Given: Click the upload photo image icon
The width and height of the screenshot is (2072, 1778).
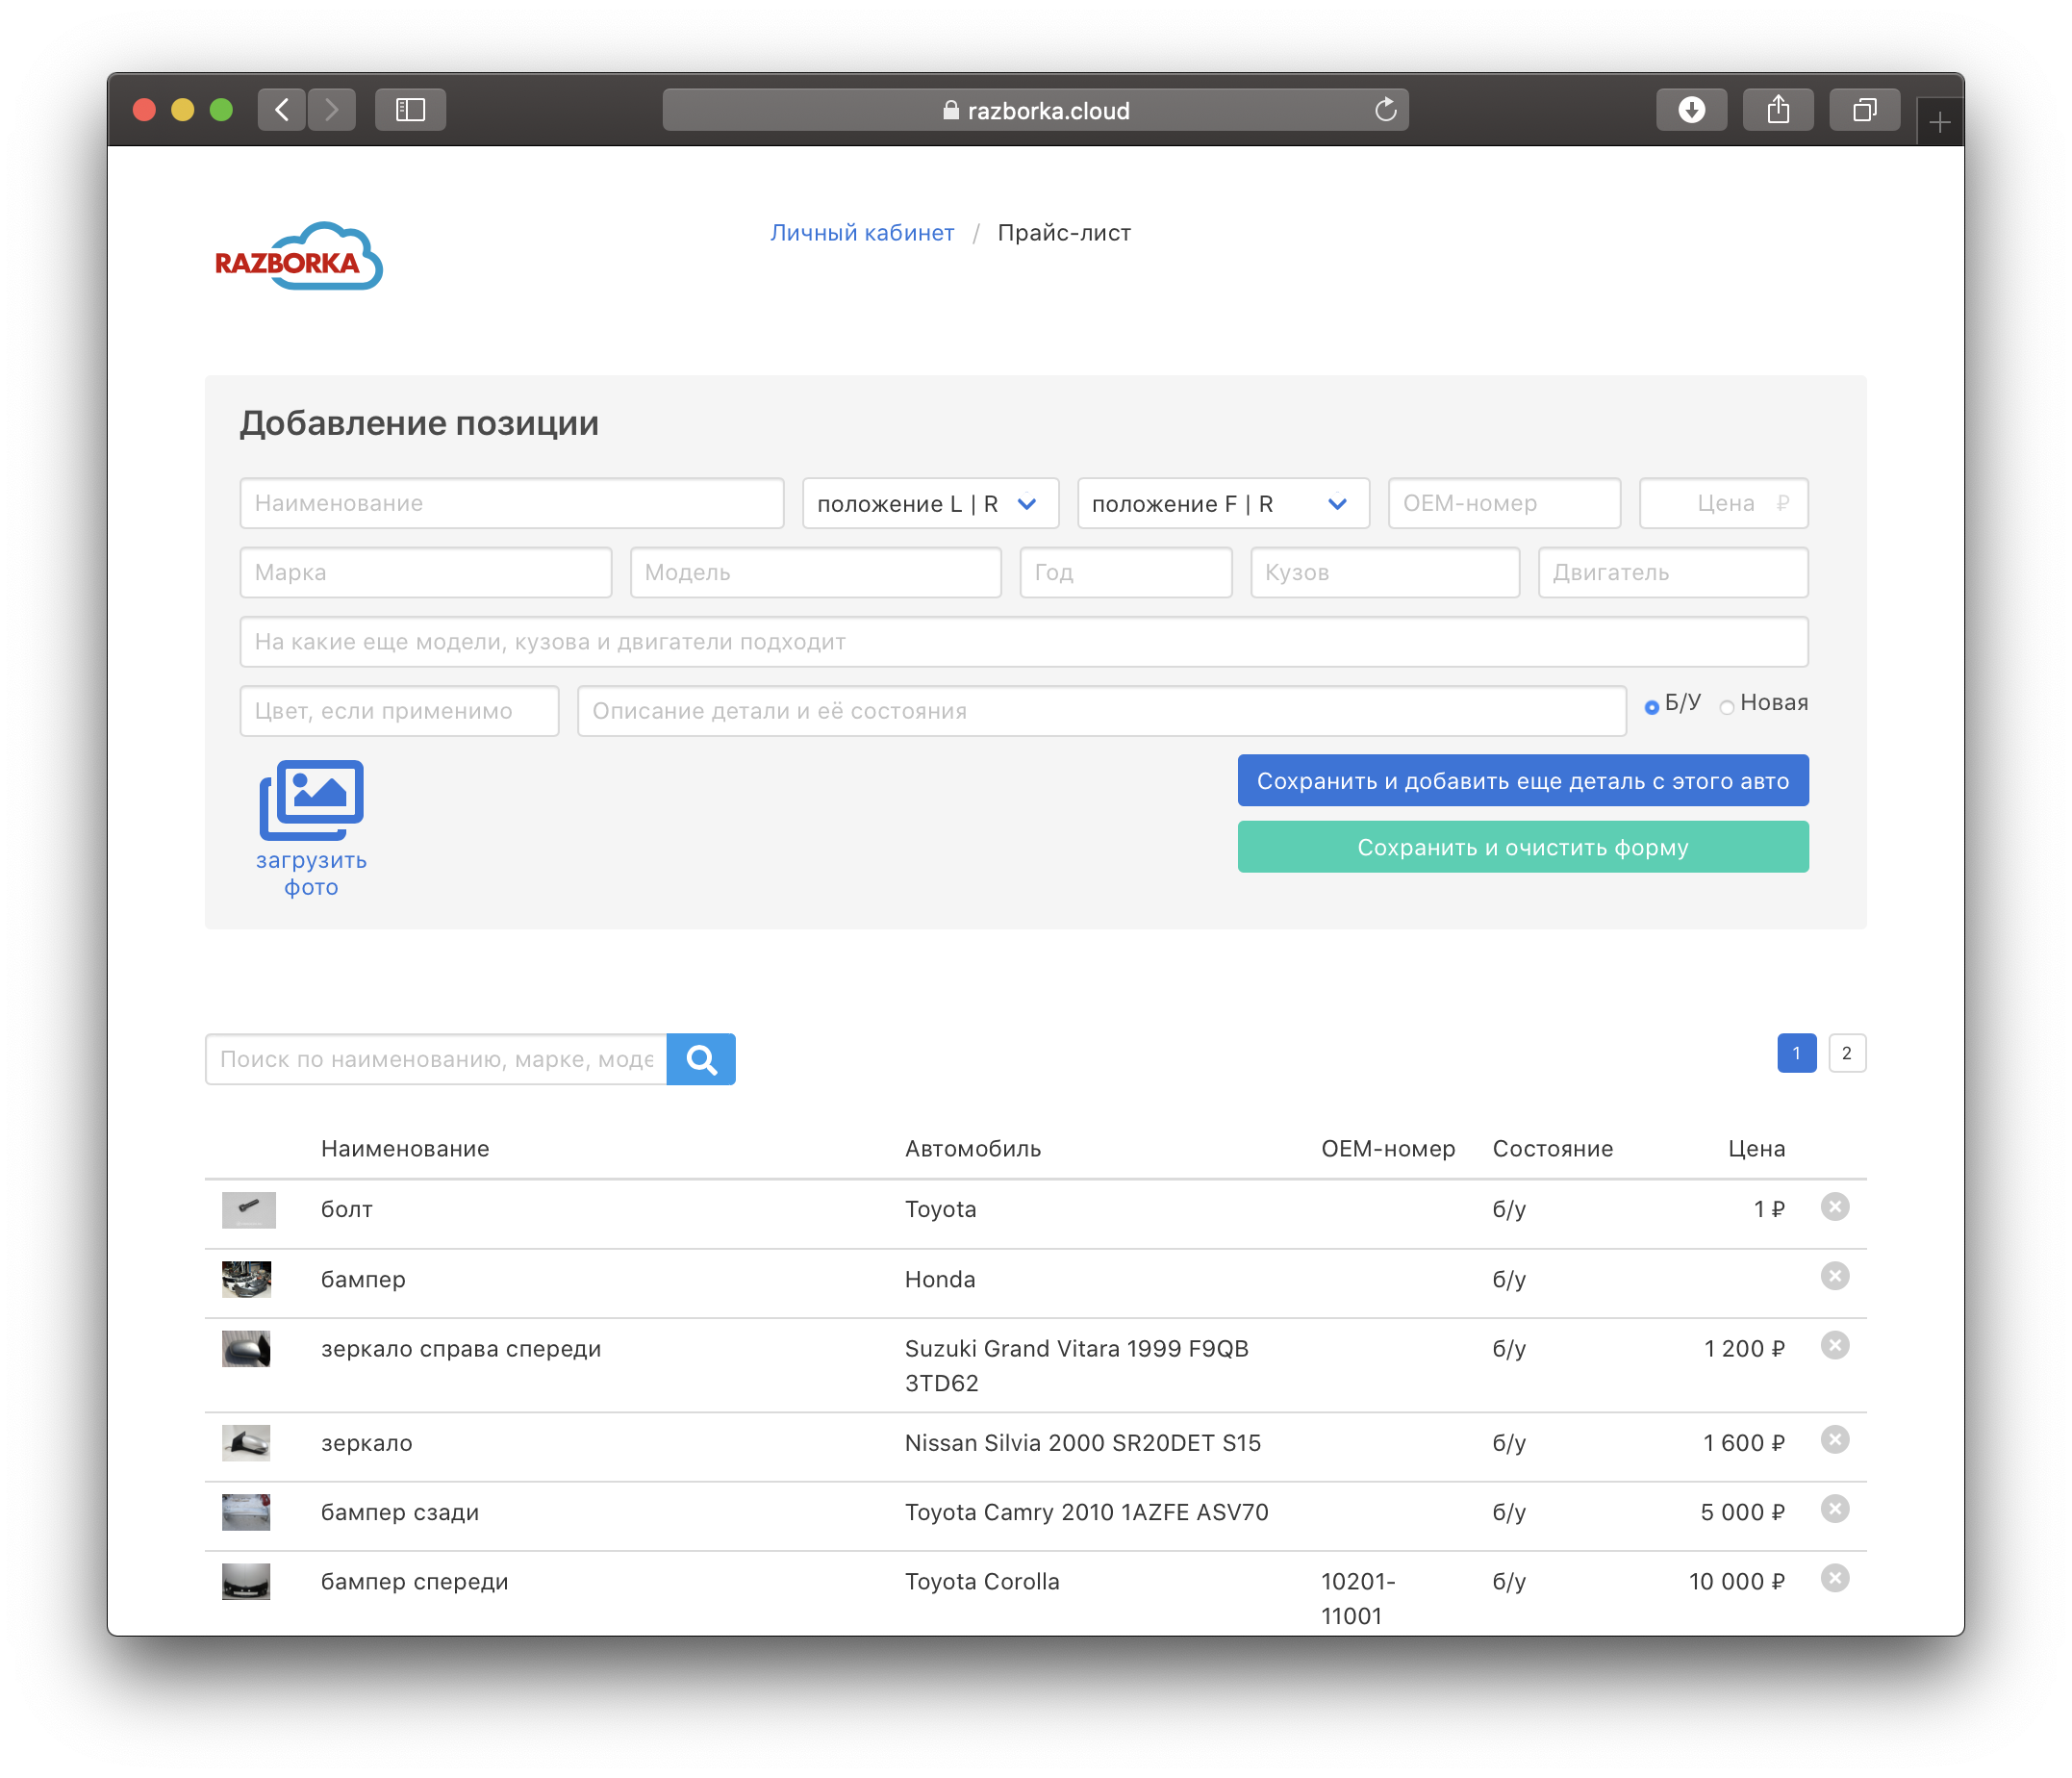Looking at the screenshot, I should pyautogui.click(x=311, y=800).
